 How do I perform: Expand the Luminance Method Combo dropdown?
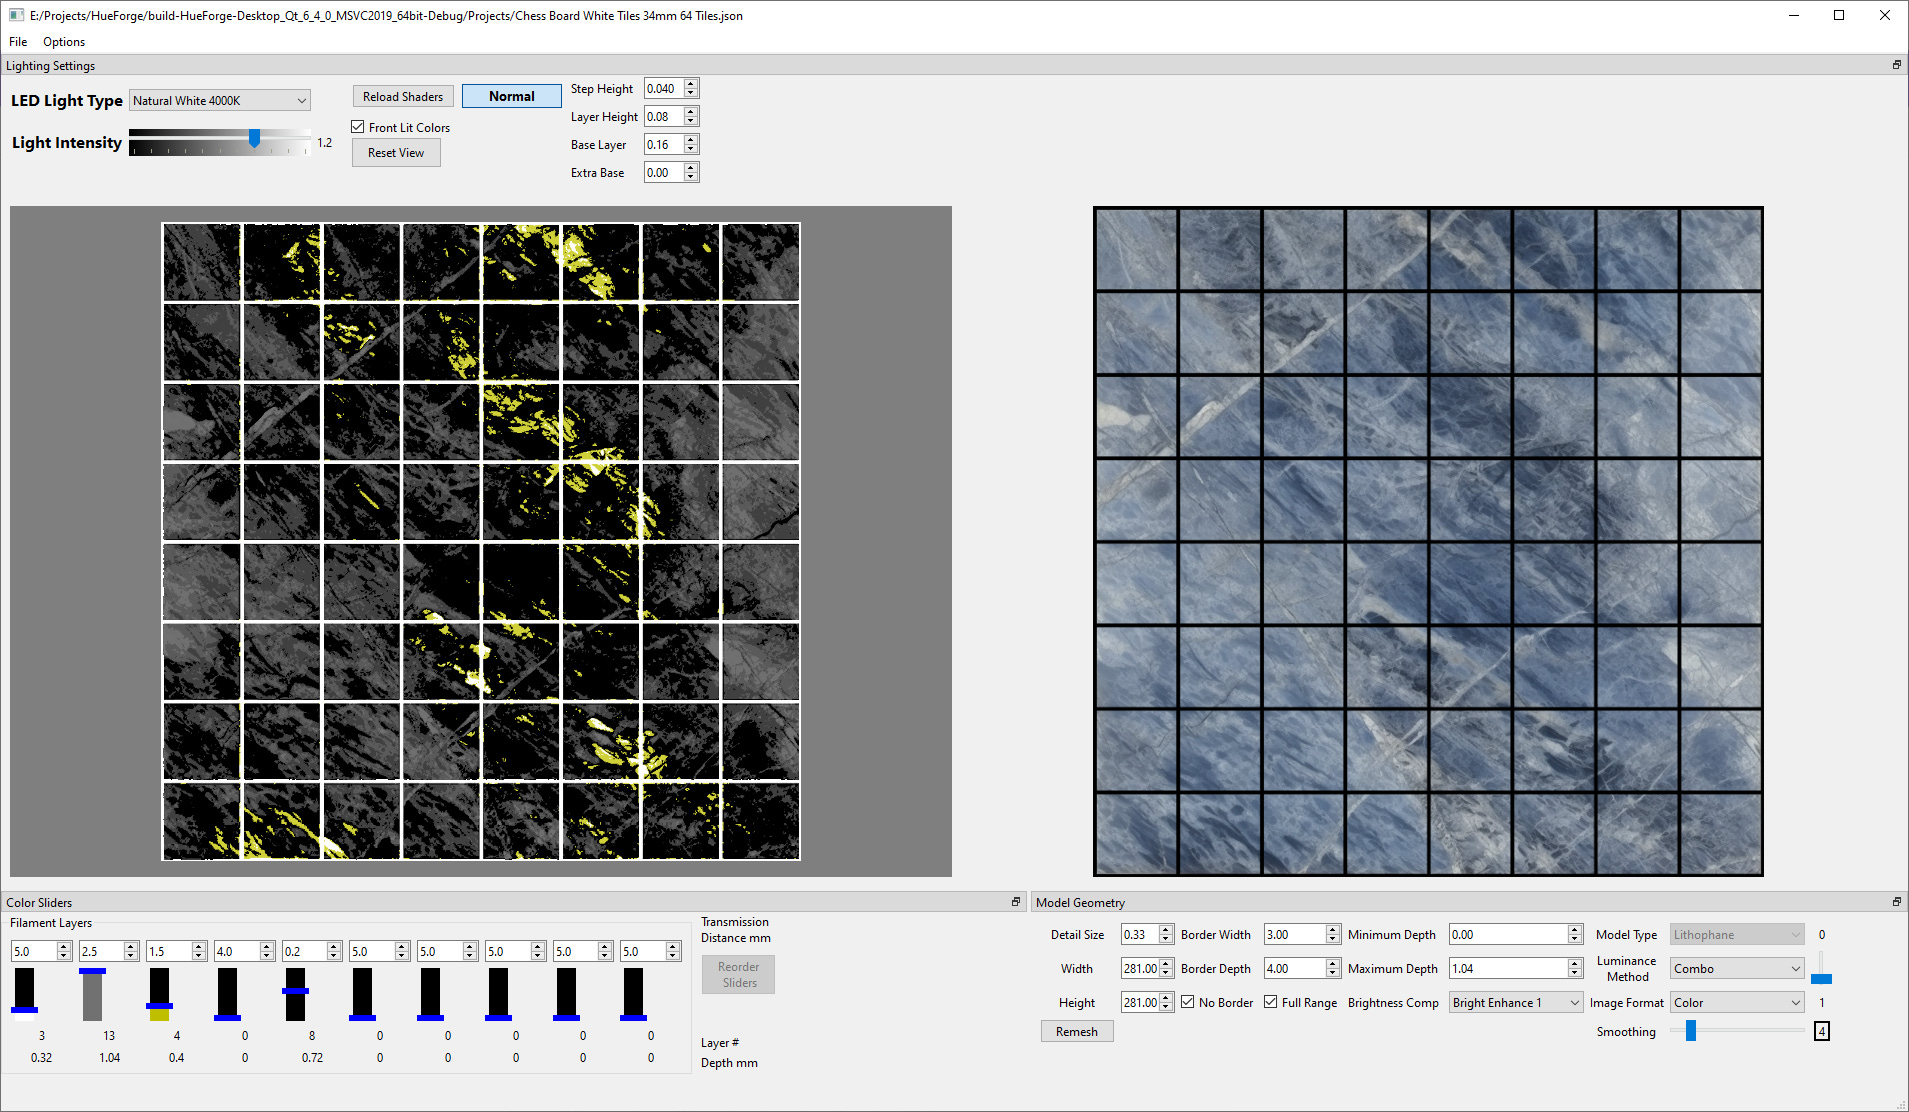pos(1736,969)
